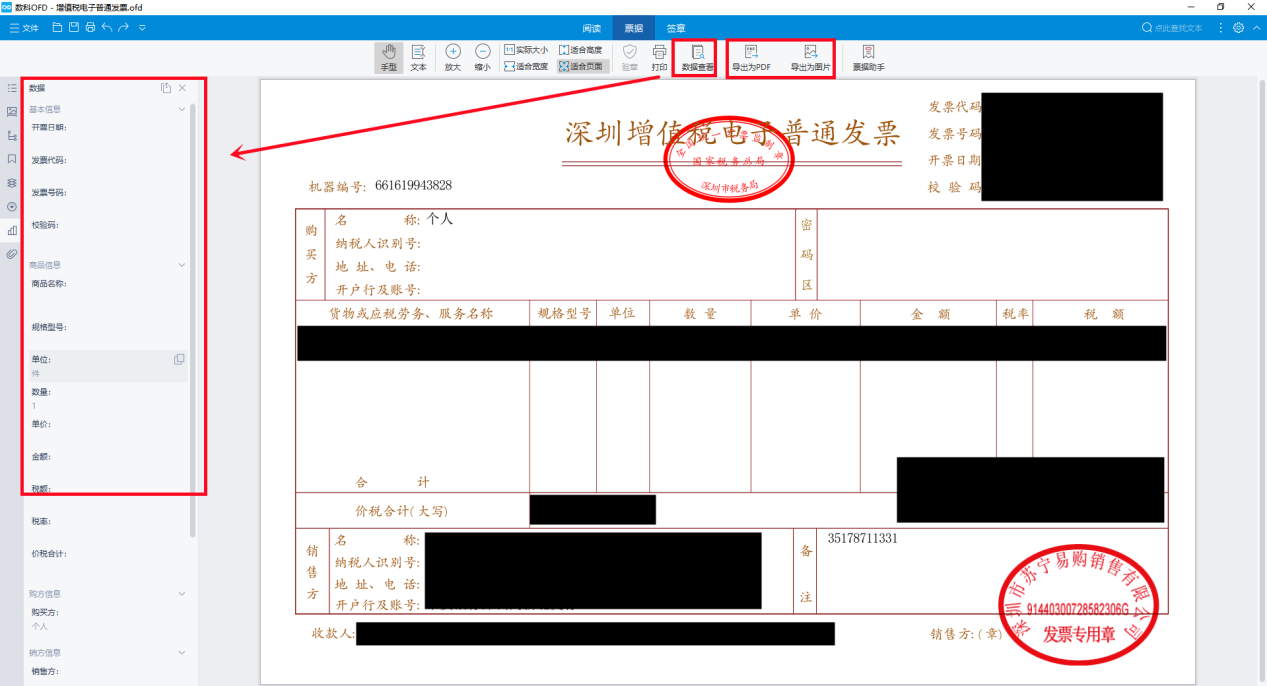Activate the 文本 text selection tool
This screenshot has width=1267, height=686.
(x=418, y=57)
